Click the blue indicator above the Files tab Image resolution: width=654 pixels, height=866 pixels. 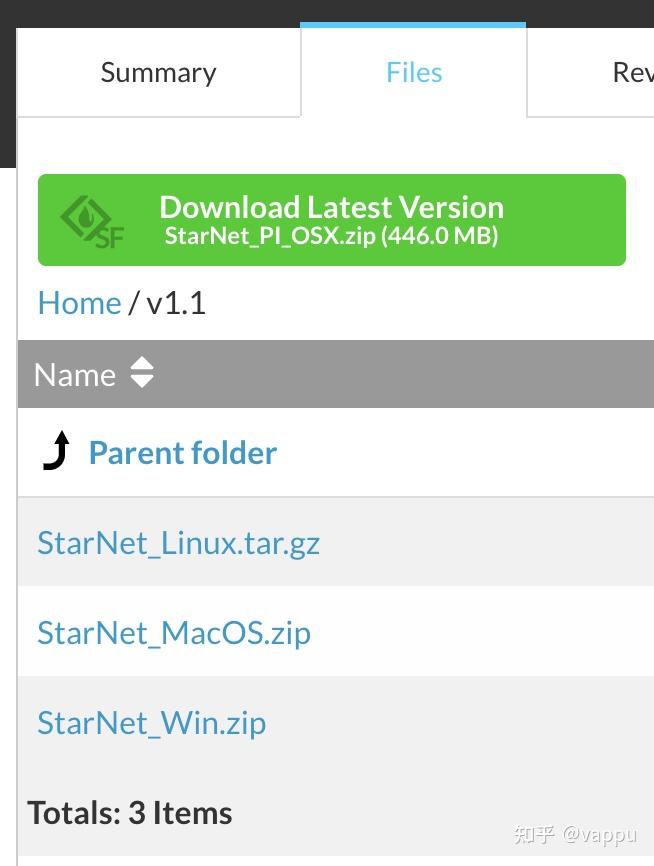click(x=413, y=25)
